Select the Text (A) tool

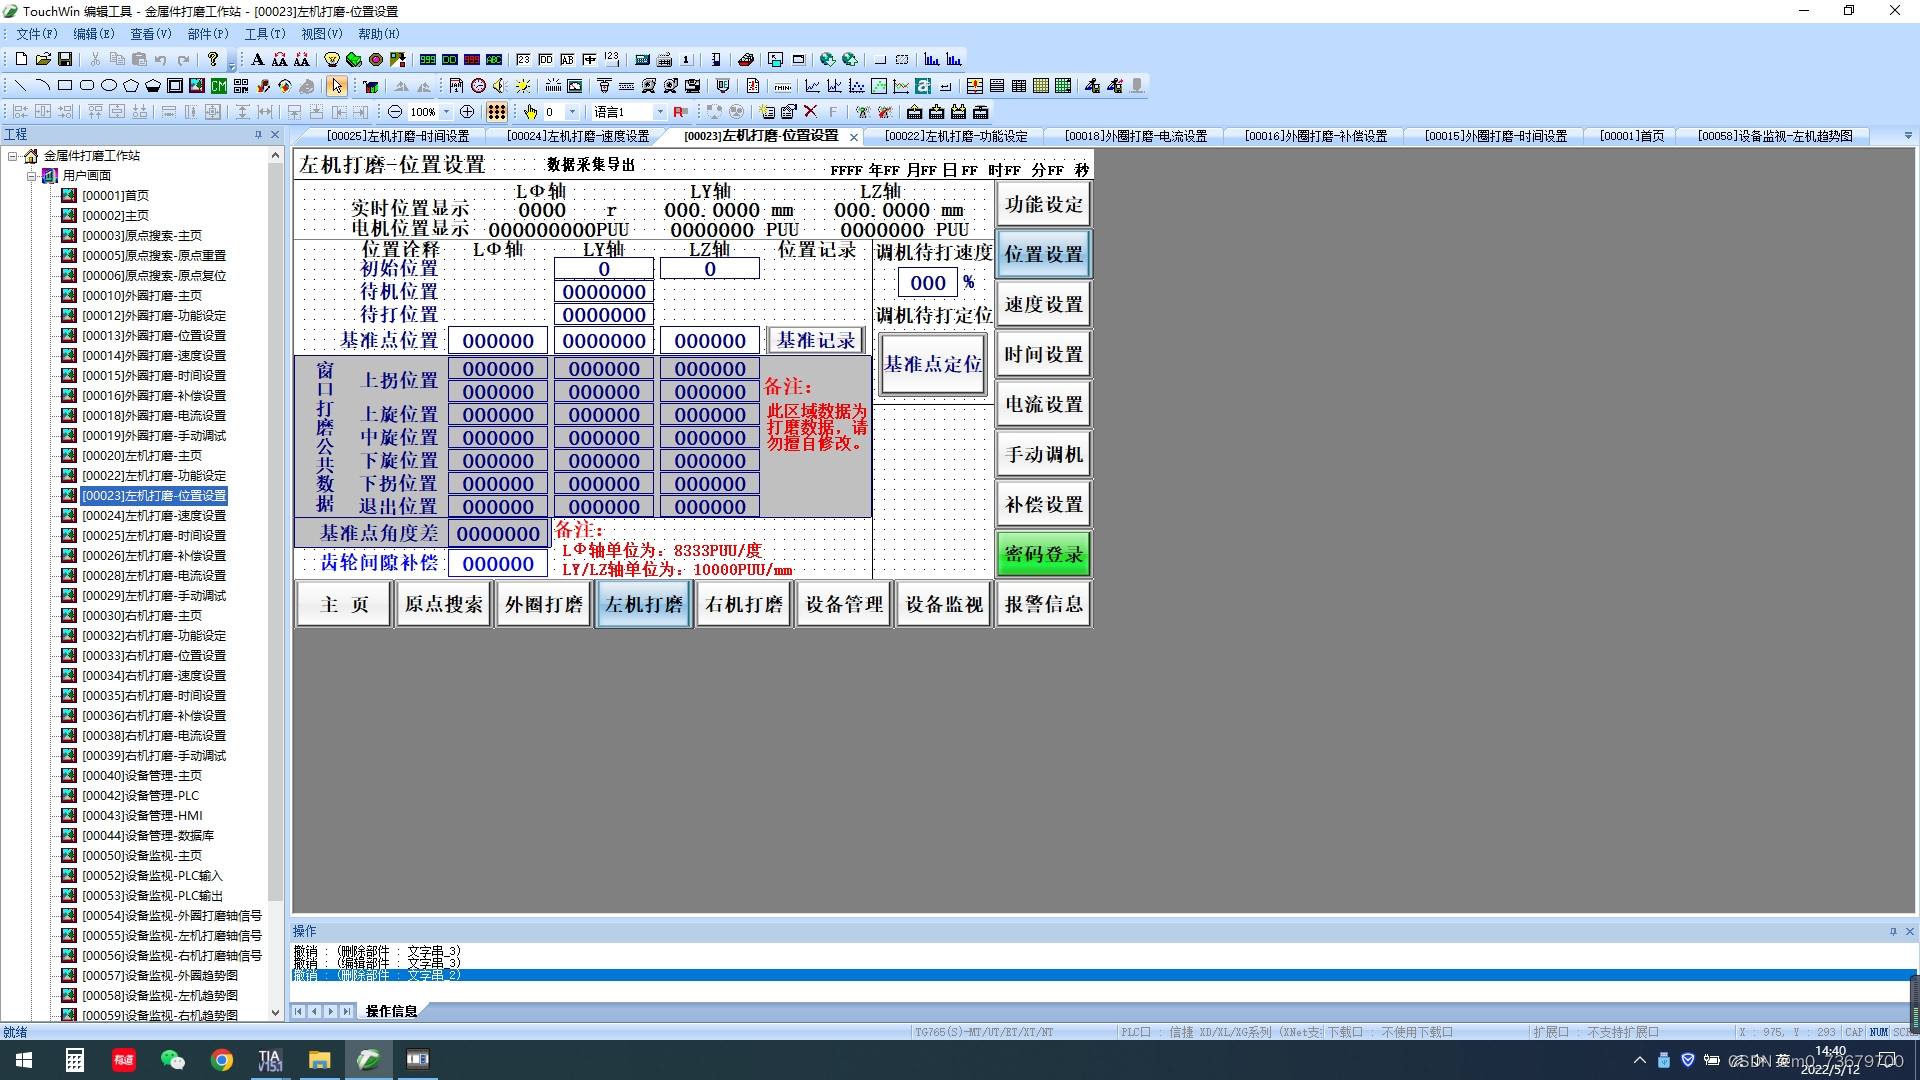click(257, 60)
